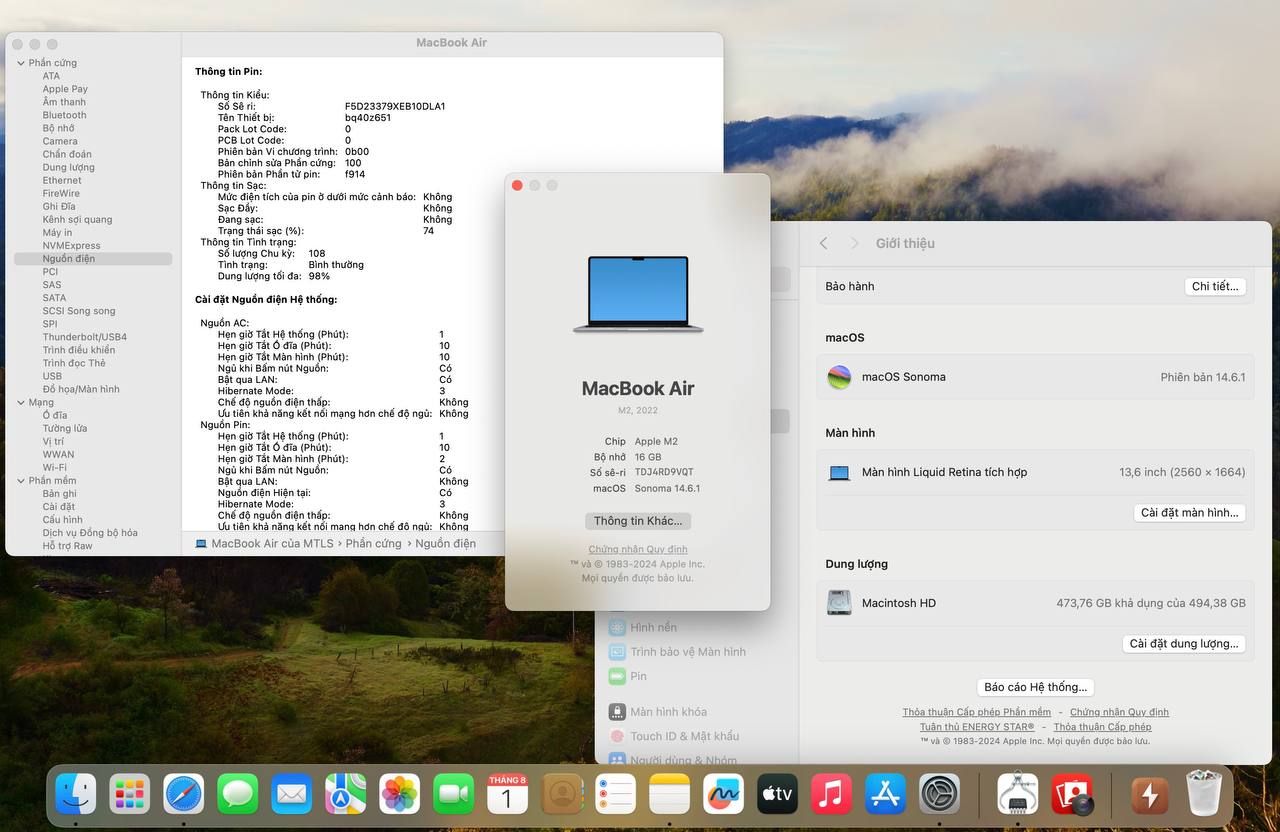Screen dimensions: 1280x832
Task: Open Photo Booth from the Dock
Action: [1072, 794]
